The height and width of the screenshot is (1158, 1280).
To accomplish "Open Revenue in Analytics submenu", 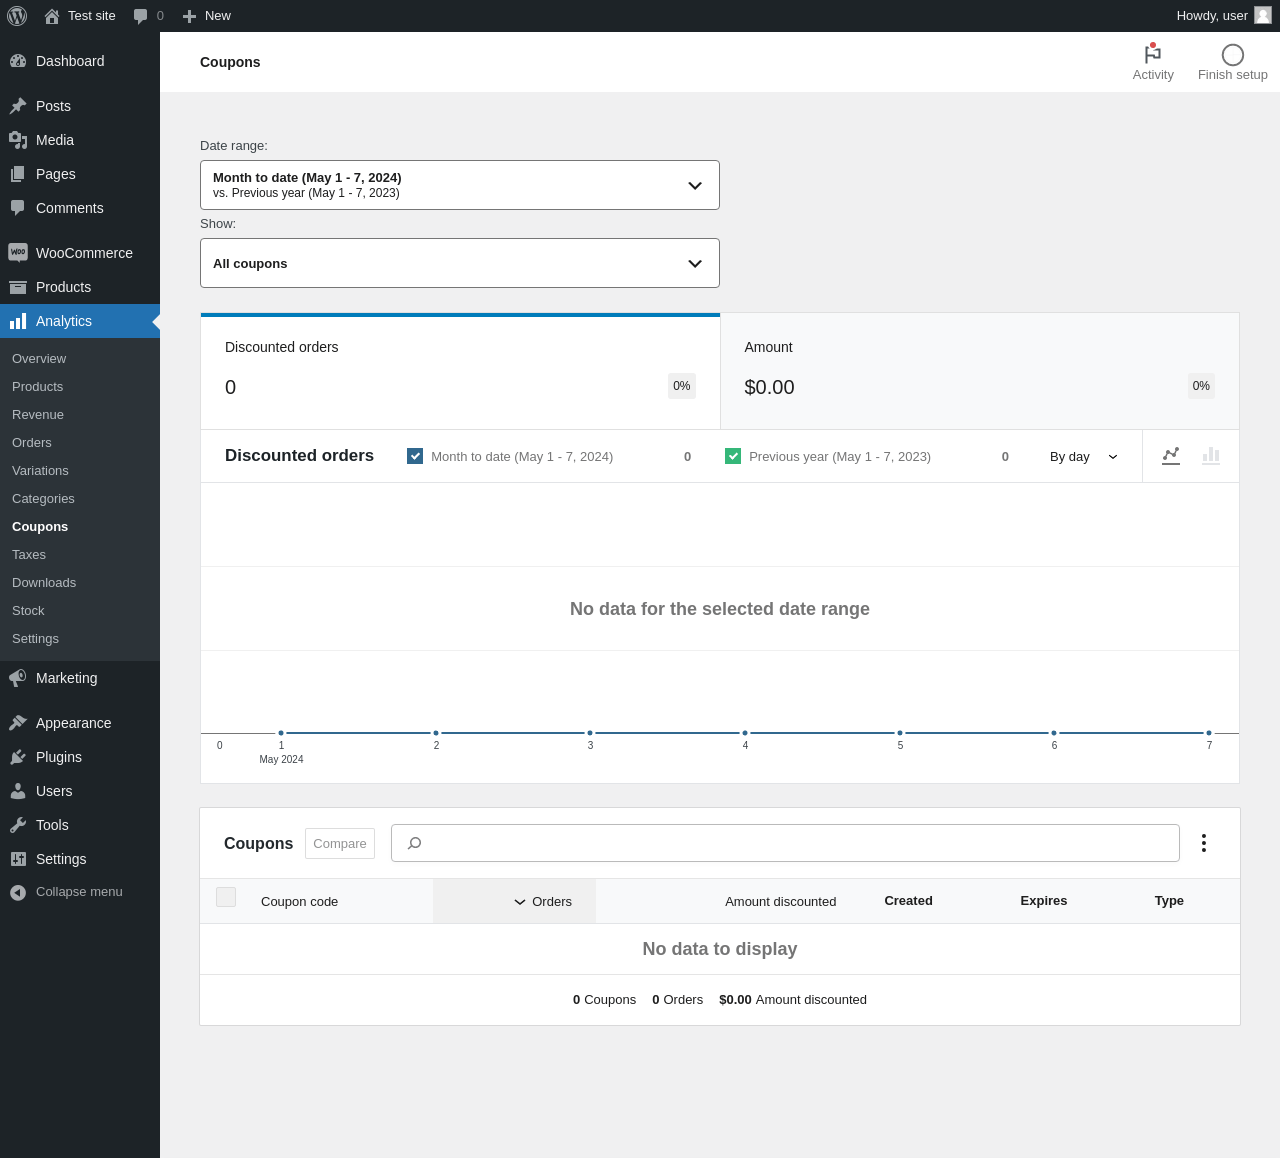I will click(38, 415).
